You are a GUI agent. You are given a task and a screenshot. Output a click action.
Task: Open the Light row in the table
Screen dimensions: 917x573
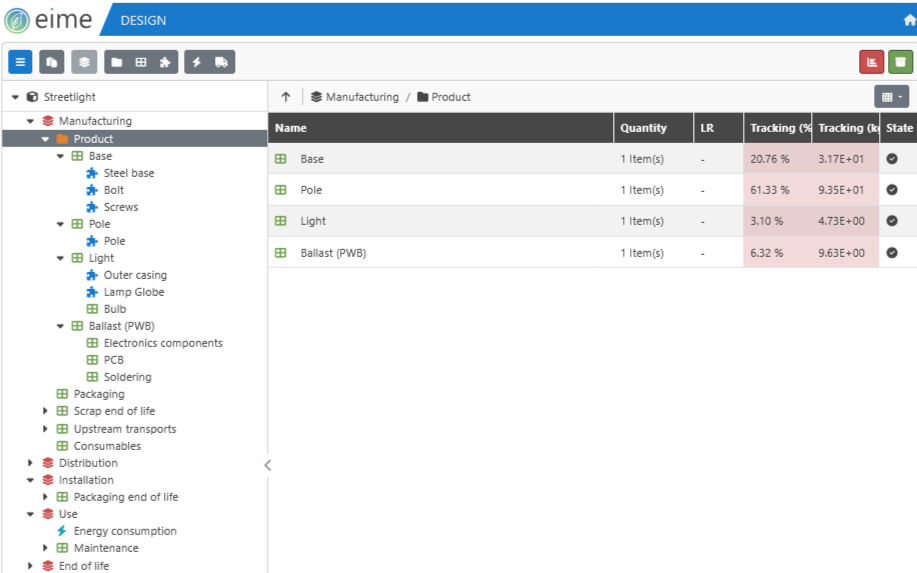click(x=592, y=221)
